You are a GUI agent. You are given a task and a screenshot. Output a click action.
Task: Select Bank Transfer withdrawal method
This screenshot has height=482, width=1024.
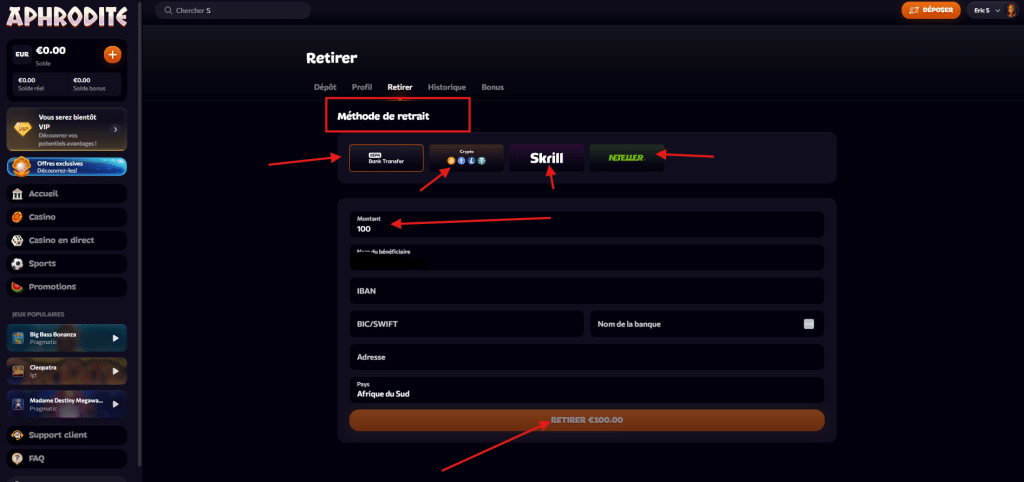[x=386, y=158]
